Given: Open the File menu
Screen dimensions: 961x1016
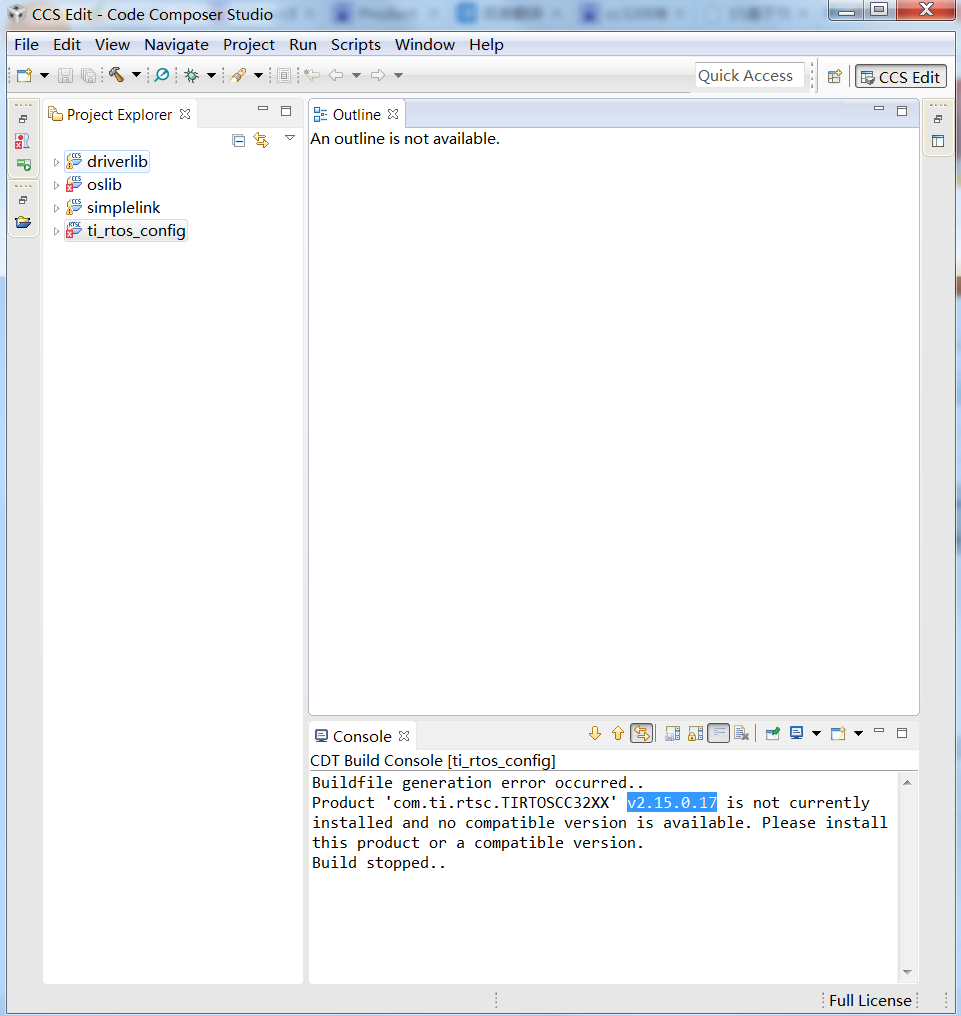Looking at the screenshot, I should pyautogui.click(x=27, y=45).
